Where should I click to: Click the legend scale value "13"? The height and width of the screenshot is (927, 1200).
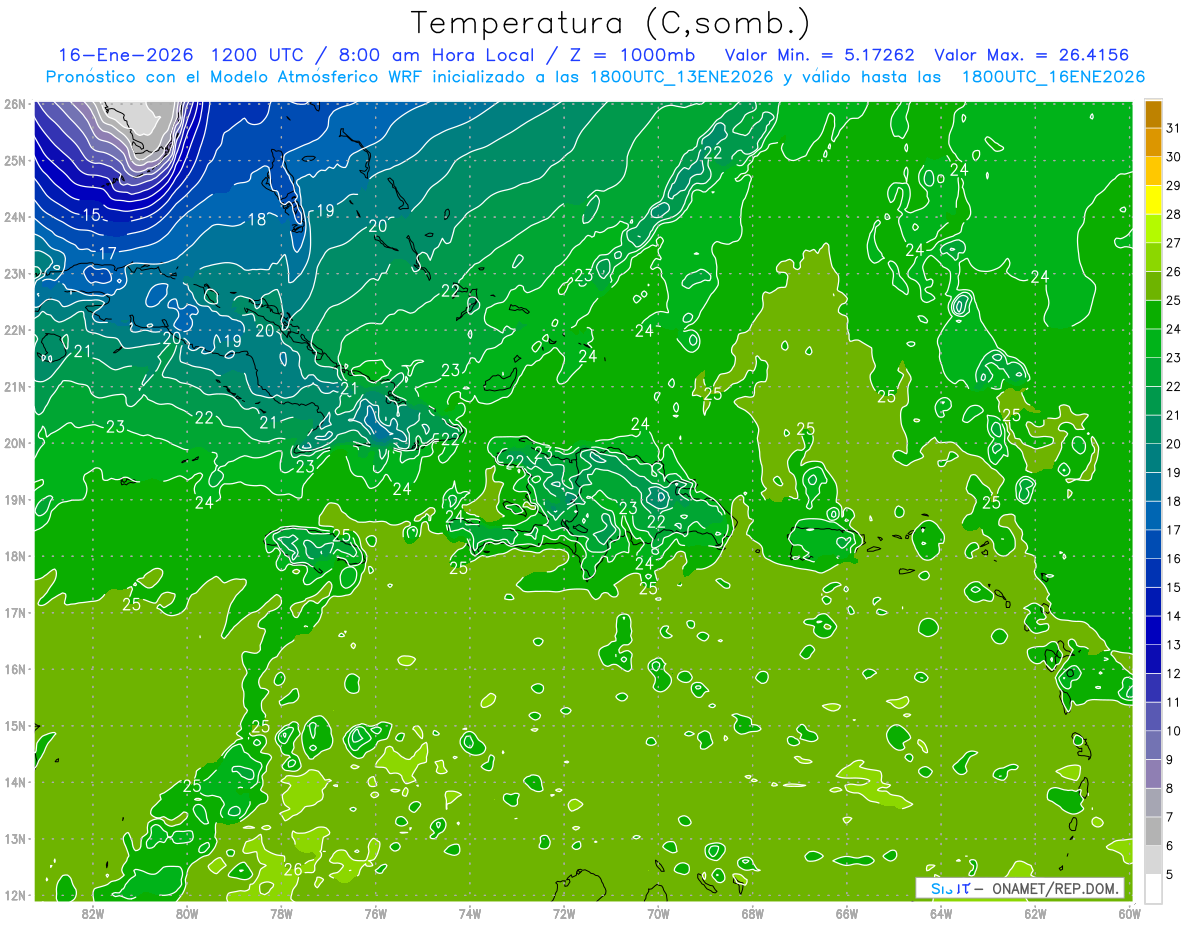pyautogui.click(x=1173, y=645)
